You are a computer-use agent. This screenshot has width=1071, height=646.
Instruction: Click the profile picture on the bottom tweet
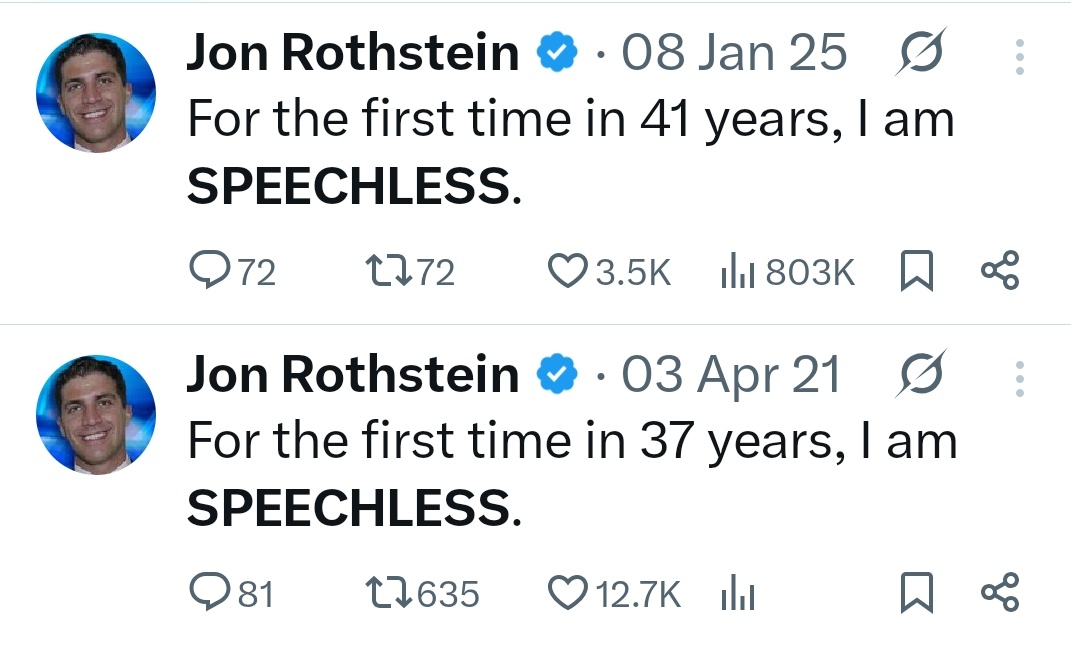coord(96,415)
